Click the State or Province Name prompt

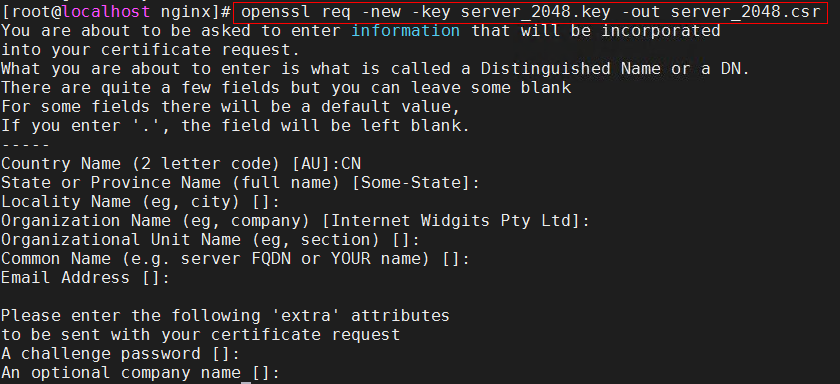pos(240,183)
